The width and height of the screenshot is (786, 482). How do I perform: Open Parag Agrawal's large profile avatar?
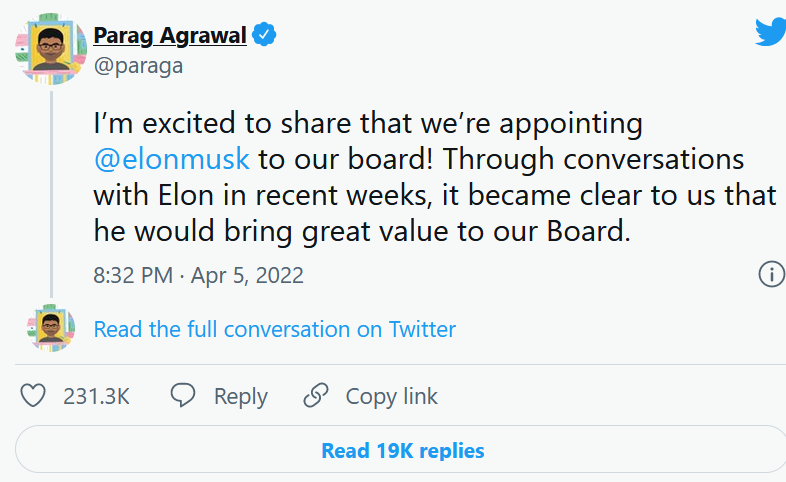click(x=50, y=50)
